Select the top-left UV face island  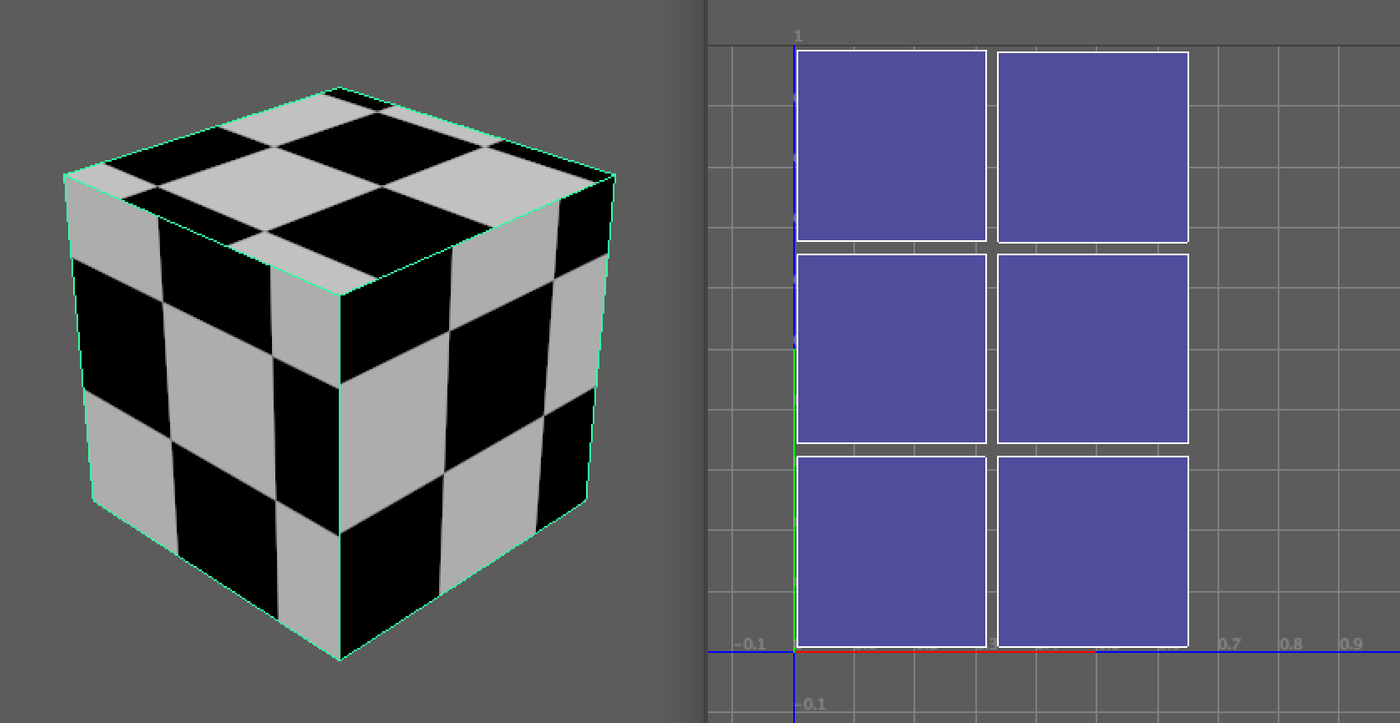tap(890, 145)
